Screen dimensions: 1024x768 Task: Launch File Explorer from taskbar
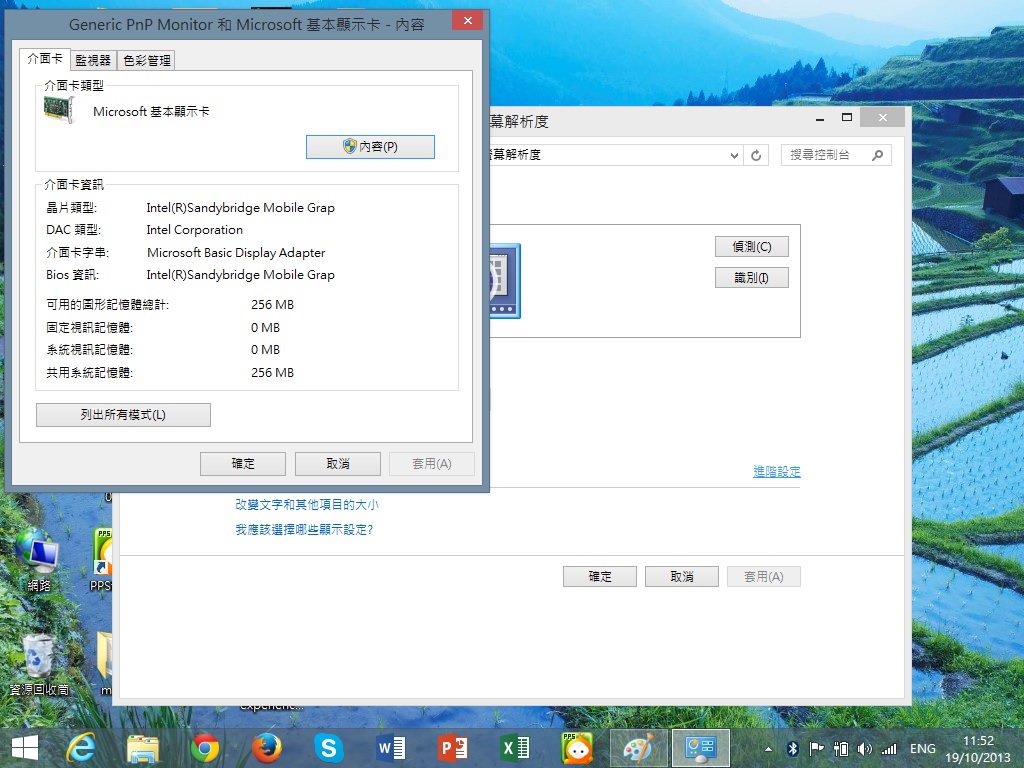143,748
